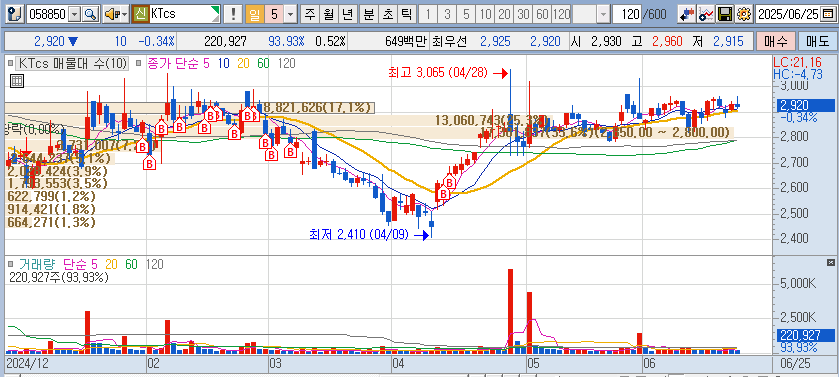Click the small square marker before KTcs 매물대 수(10)
The image size is (839, 377).
point(10,64)
